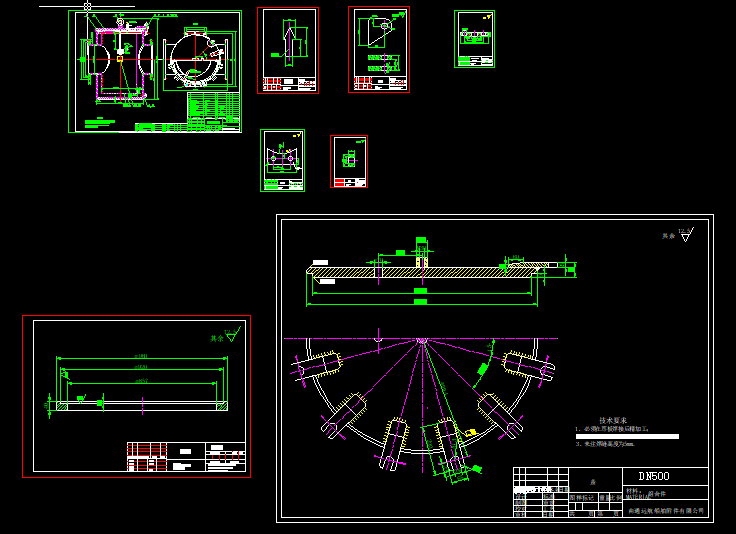Select the circular top view in assembly sheet

point(196,59)
